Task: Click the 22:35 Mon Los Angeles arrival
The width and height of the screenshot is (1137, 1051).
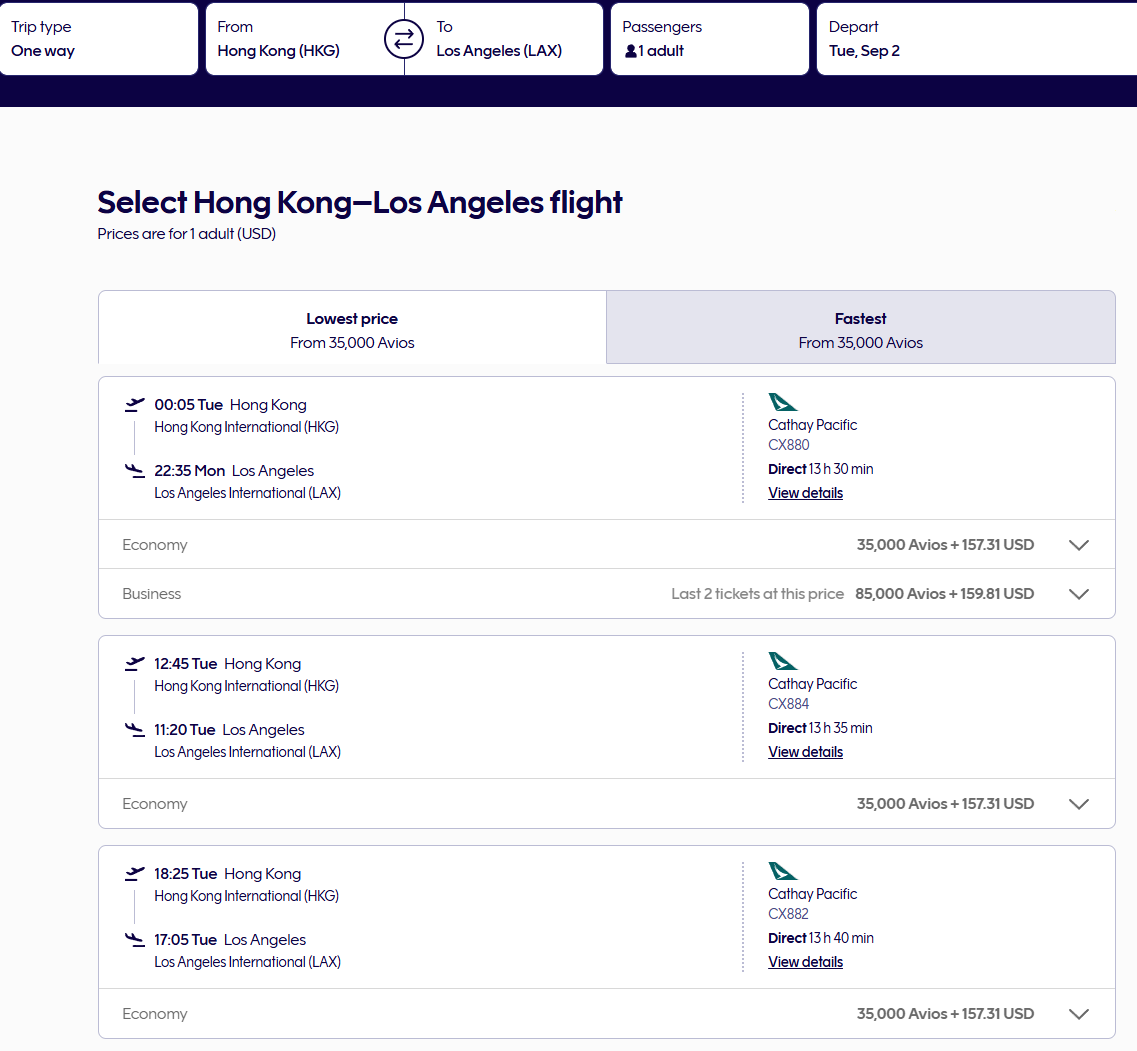Action: pyautogui.click(x=234, y=471)
